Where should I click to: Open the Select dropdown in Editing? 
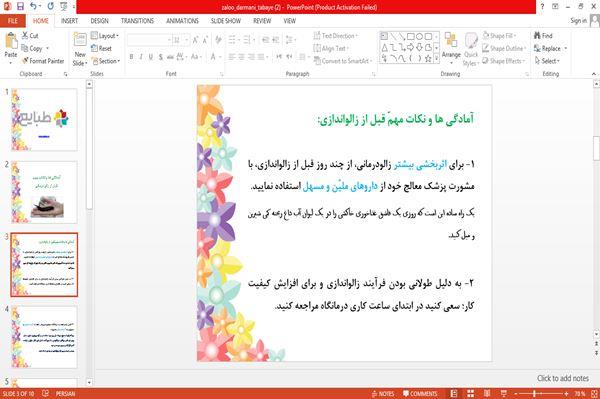tap(547, 61)
